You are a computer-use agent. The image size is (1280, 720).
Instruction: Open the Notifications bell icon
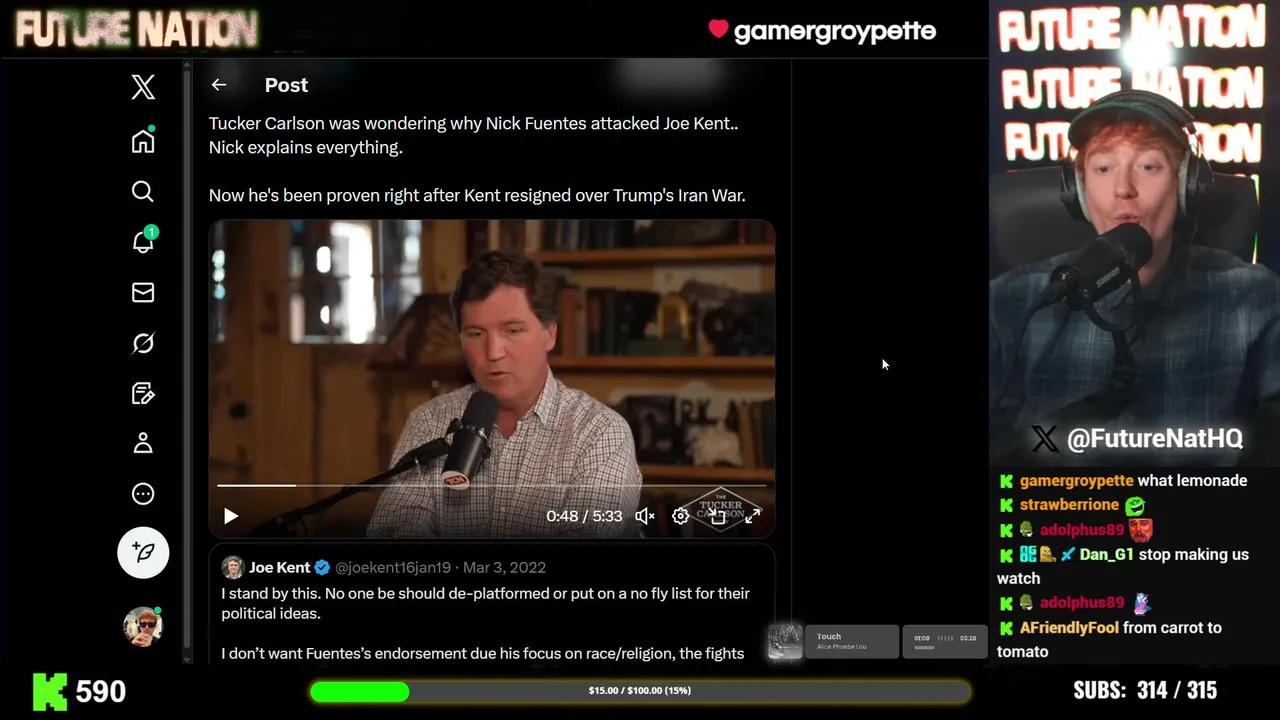click(x=143, y=241)
